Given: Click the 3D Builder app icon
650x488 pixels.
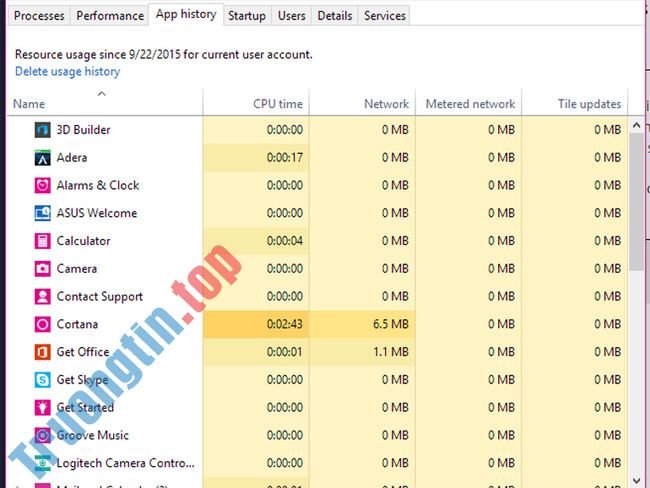Looking at the screenshot, I should (x=42, y=130).
